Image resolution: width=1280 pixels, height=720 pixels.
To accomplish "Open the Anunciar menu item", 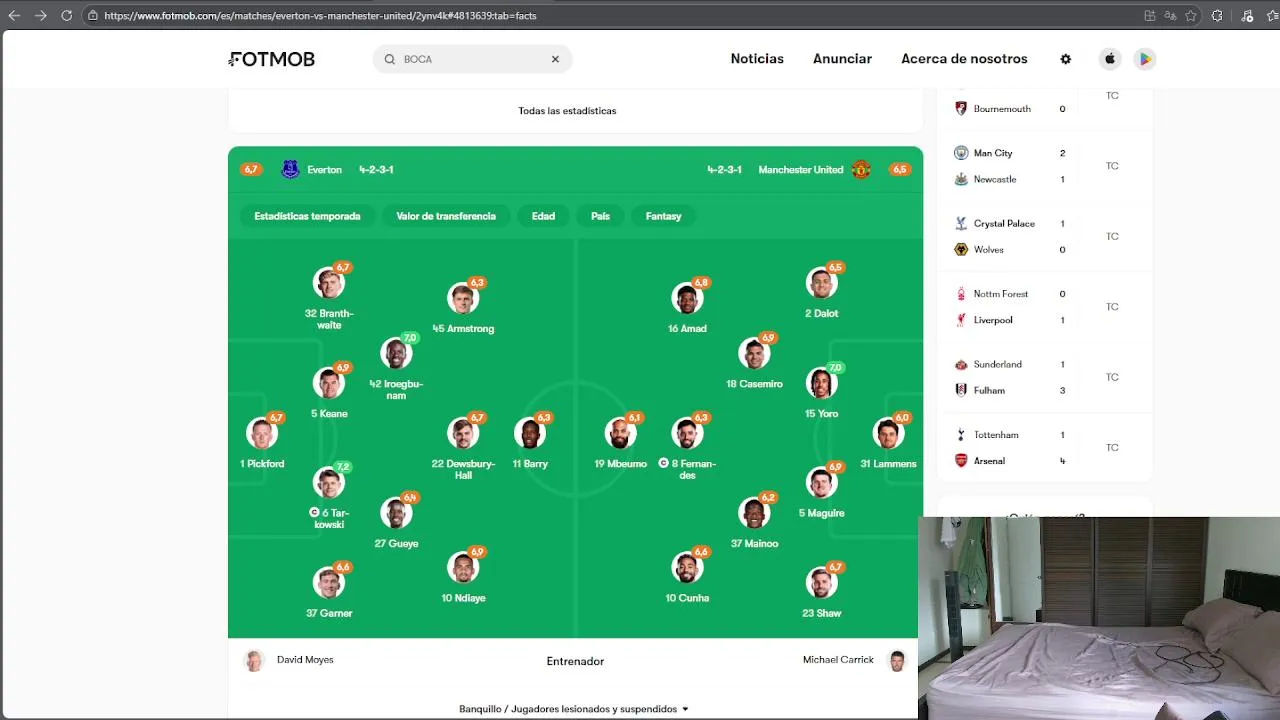I will tap(842, 59).
